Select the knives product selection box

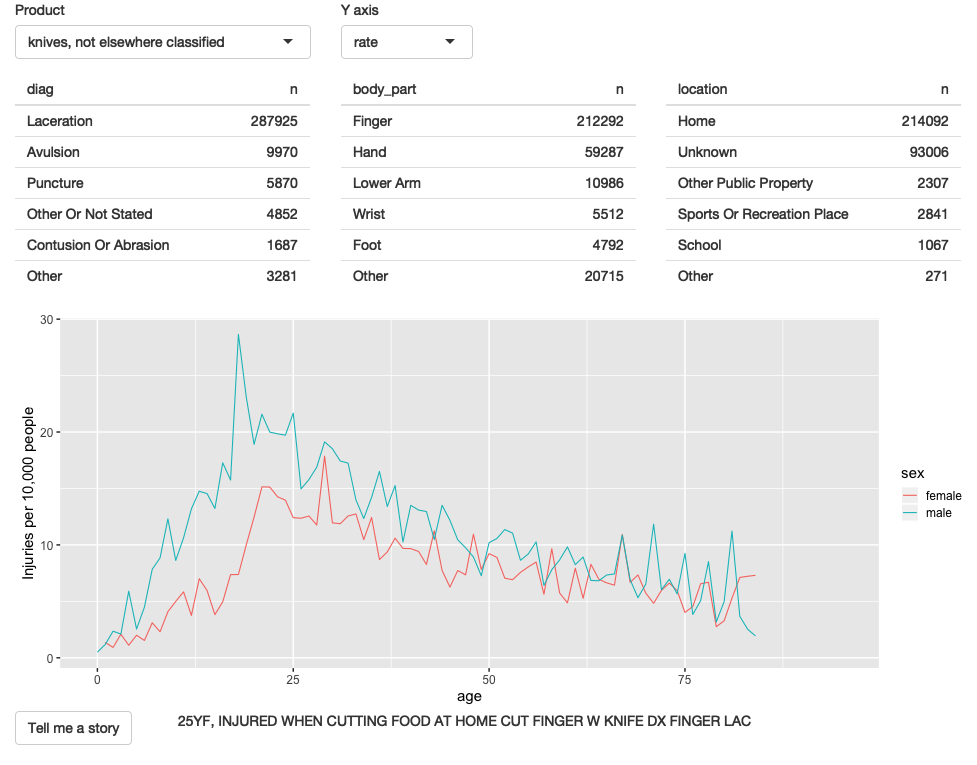[163, 42]
